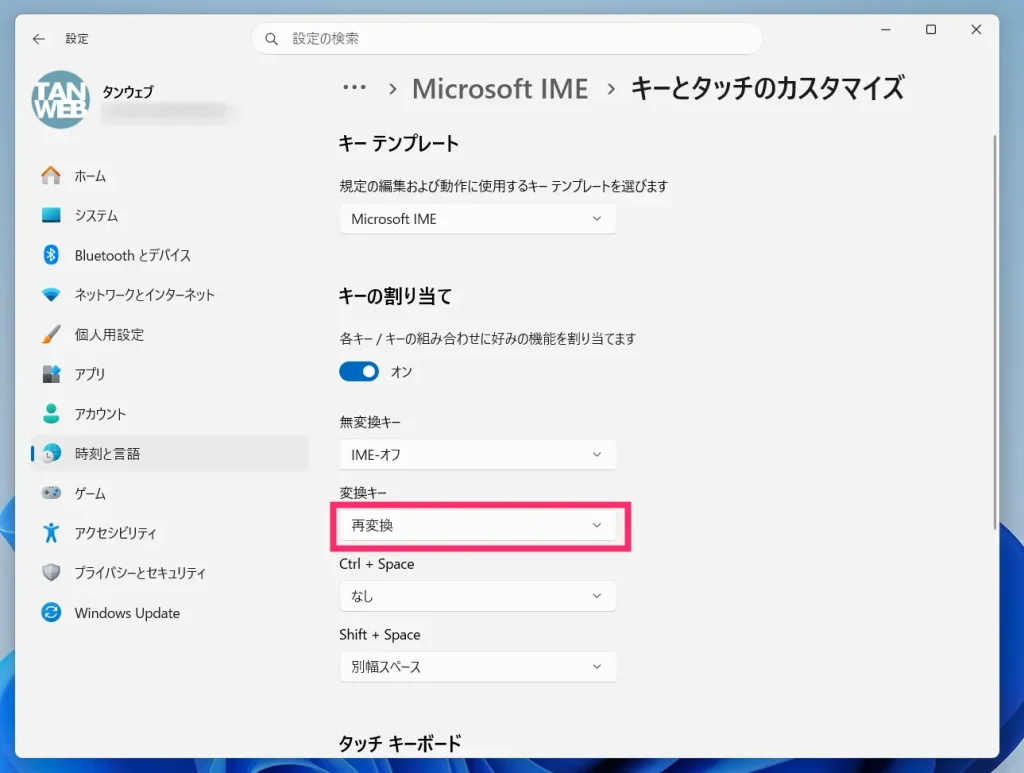The image size is (1024, 773).
Task: Click the Windows Update sync icon
Action: [51, 612]
